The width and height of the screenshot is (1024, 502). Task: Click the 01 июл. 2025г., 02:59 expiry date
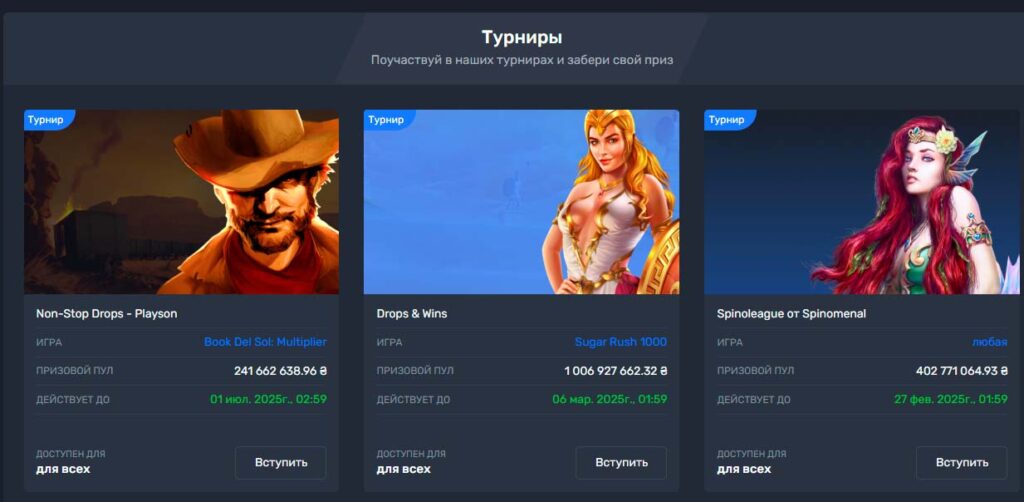click(268, 399)
